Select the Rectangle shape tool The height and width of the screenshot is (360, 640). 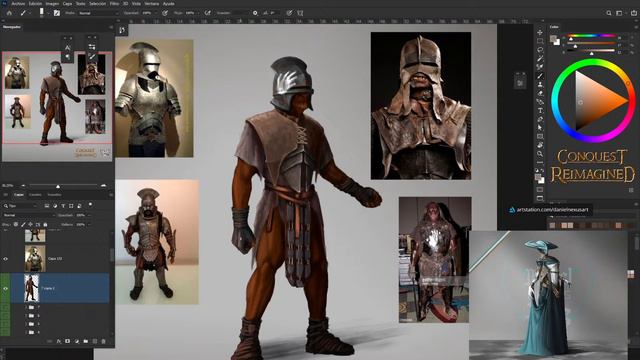click(540, 136)
